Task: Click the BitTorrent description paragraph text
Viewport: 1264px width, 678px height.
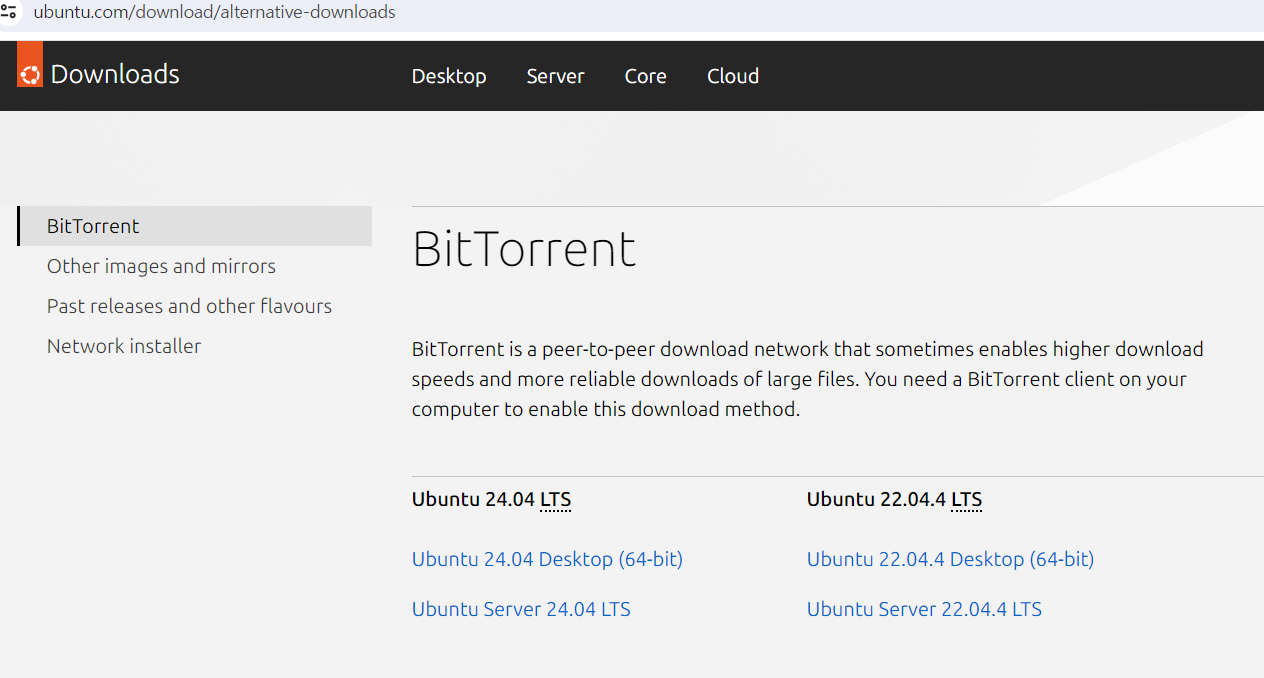Action: (807, 379)
